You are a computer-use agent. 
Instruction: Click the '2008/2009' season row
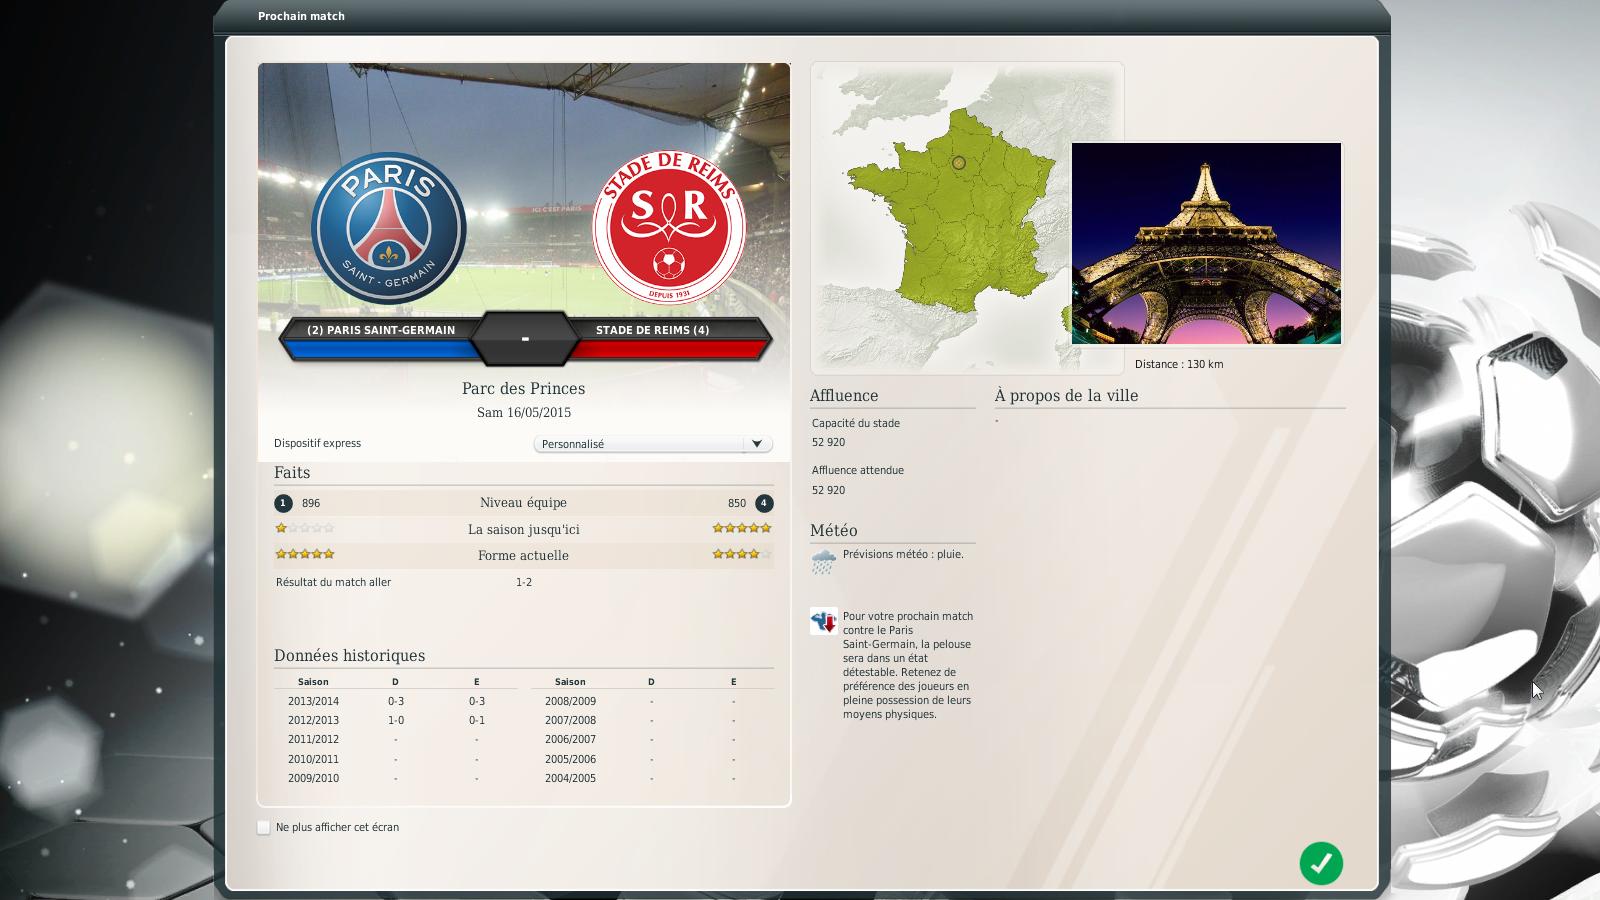pyautogui.click(x=652, y=701)
